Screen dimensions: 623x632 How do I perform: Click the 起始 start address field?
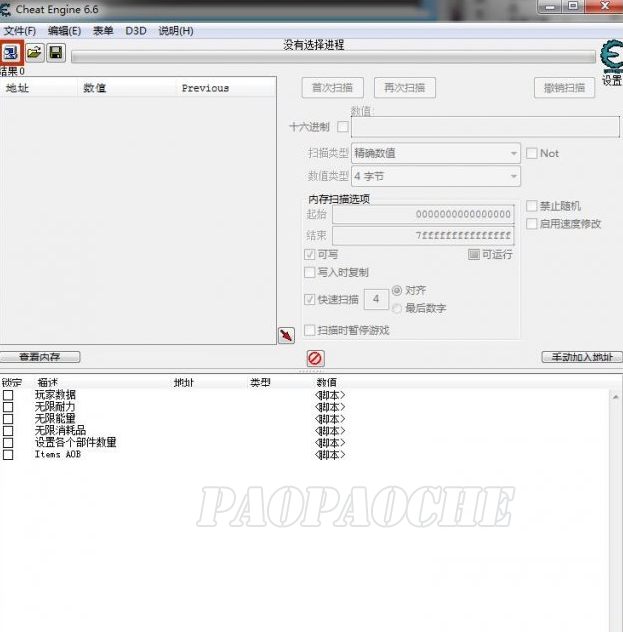tap(423, 214)
